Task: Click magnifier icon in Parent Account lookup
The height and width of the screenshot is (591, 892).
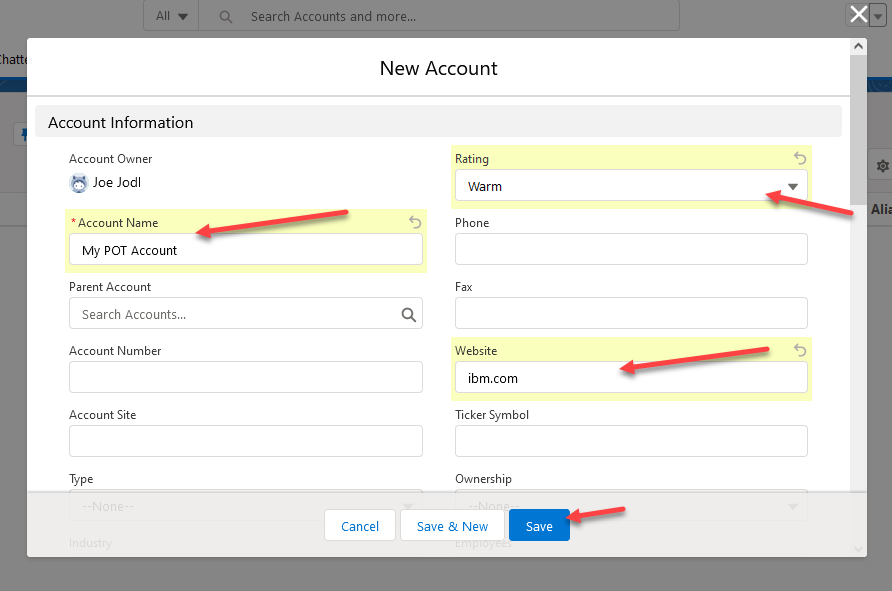Action: [x=408, y=314]
